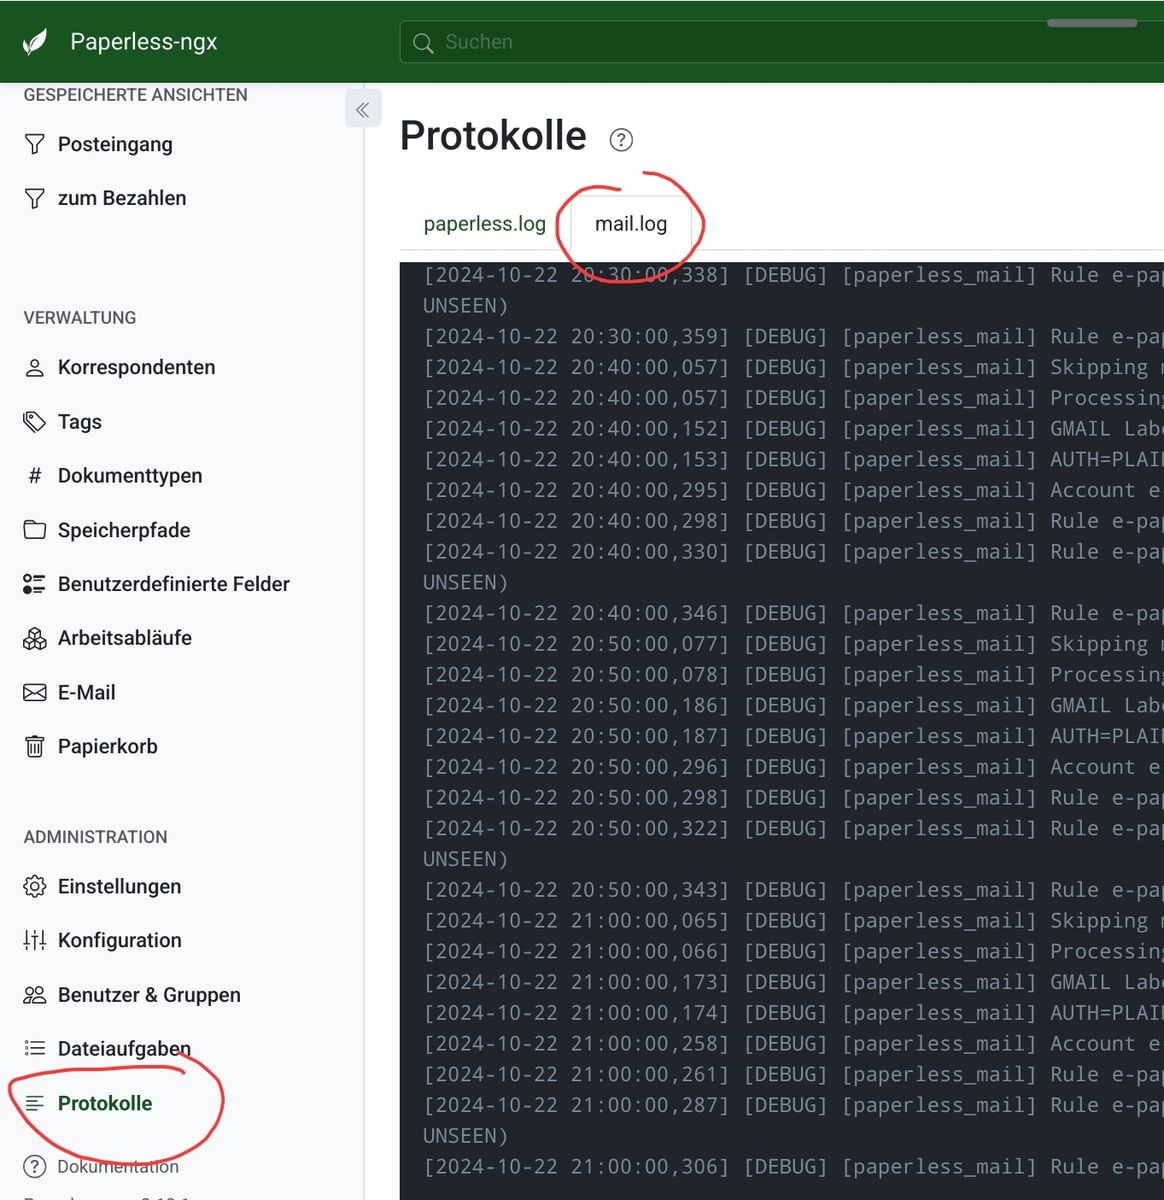The width and height of the screenshot is (1164, 1200).
Task: Click the people icon for Benutzer & Gruppen
Action: point(35,995)
